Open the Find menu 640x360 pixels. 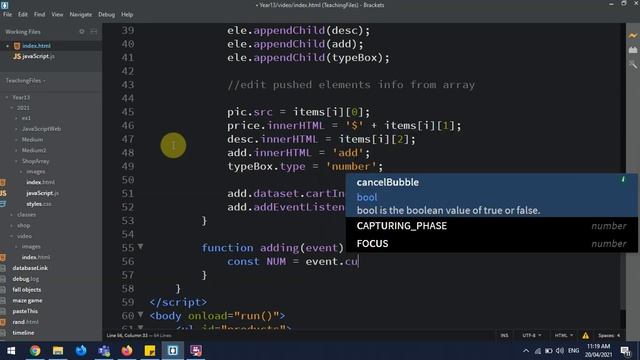[x=40, y=14]
